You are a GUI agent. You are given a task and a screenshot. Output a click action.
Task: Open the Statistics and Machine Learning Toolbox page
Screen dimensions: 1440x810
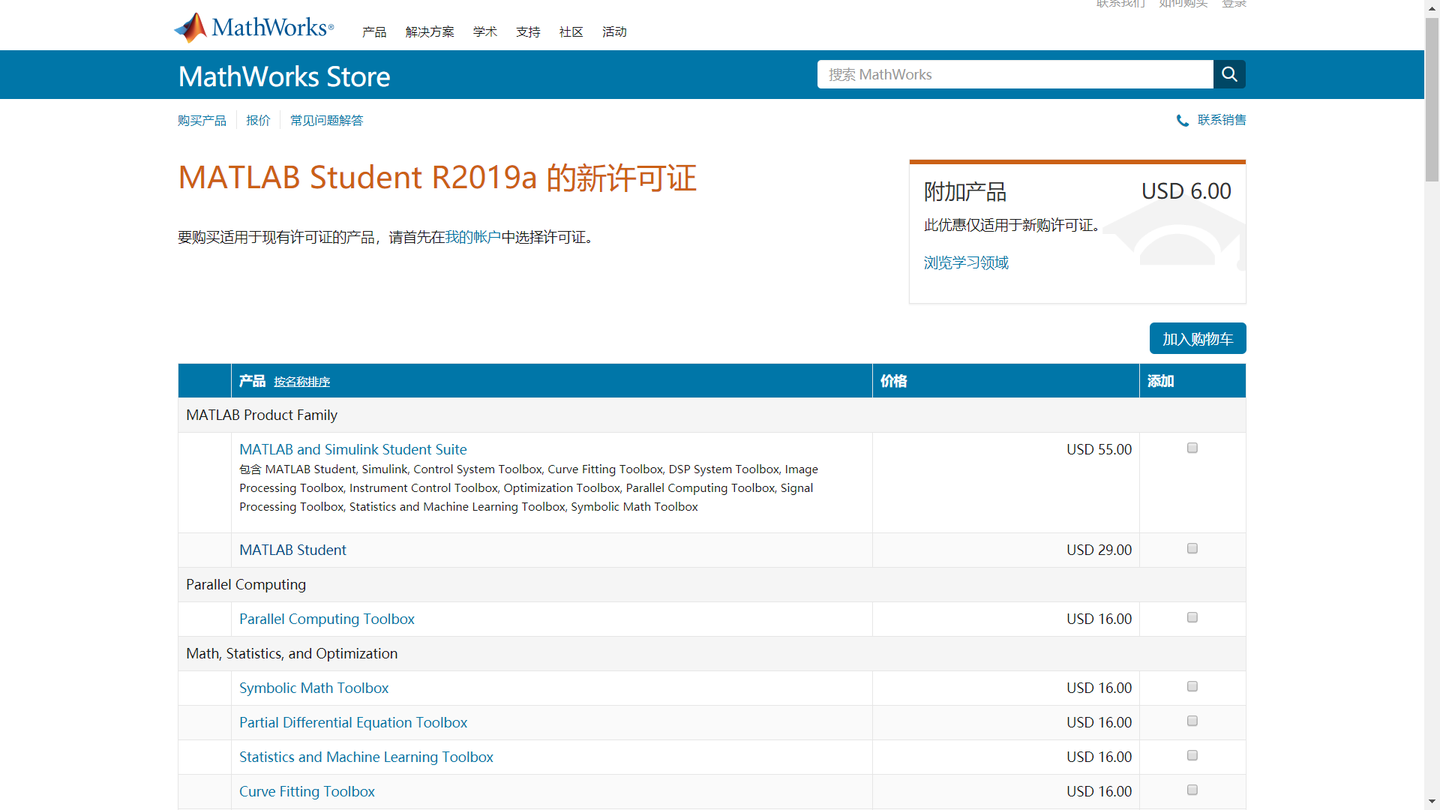point(365,757)
